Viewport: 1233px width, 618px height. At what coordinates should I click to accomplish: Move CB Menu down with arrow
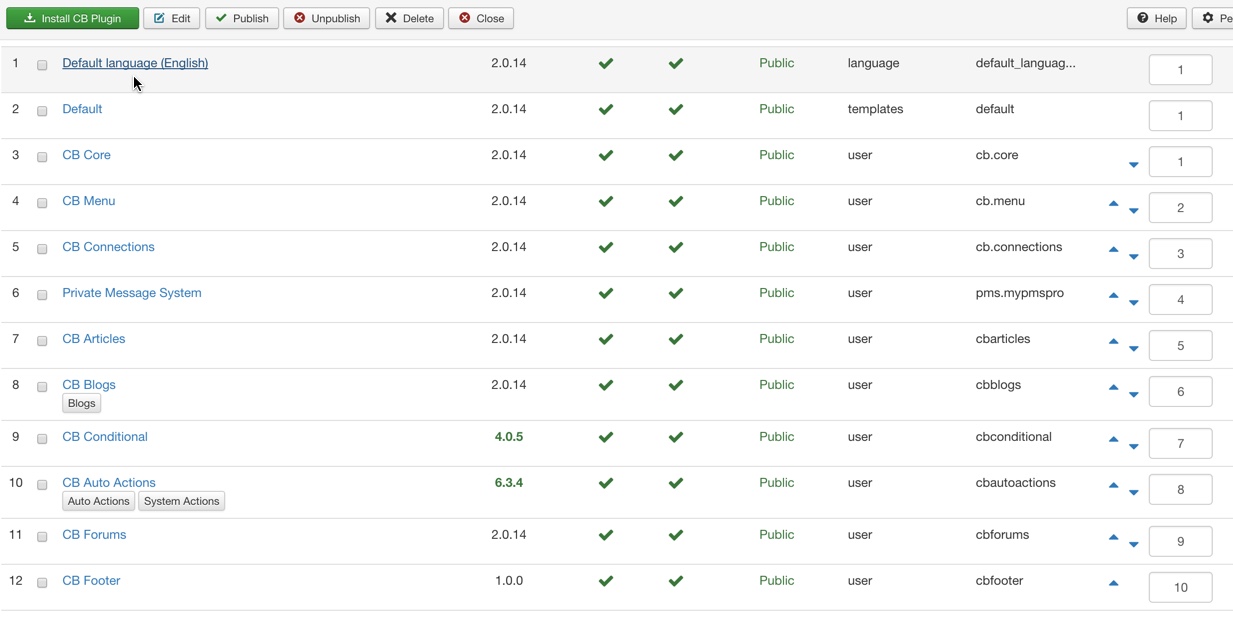pyautogui.click(x=1134, y=211)
